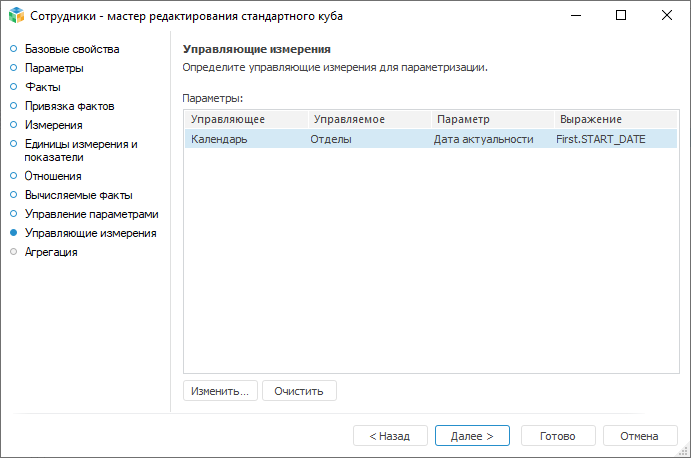This screenshot has height=458, width=691.
Task: Go to the Отношения step
Action: click(x=53, y=176)
